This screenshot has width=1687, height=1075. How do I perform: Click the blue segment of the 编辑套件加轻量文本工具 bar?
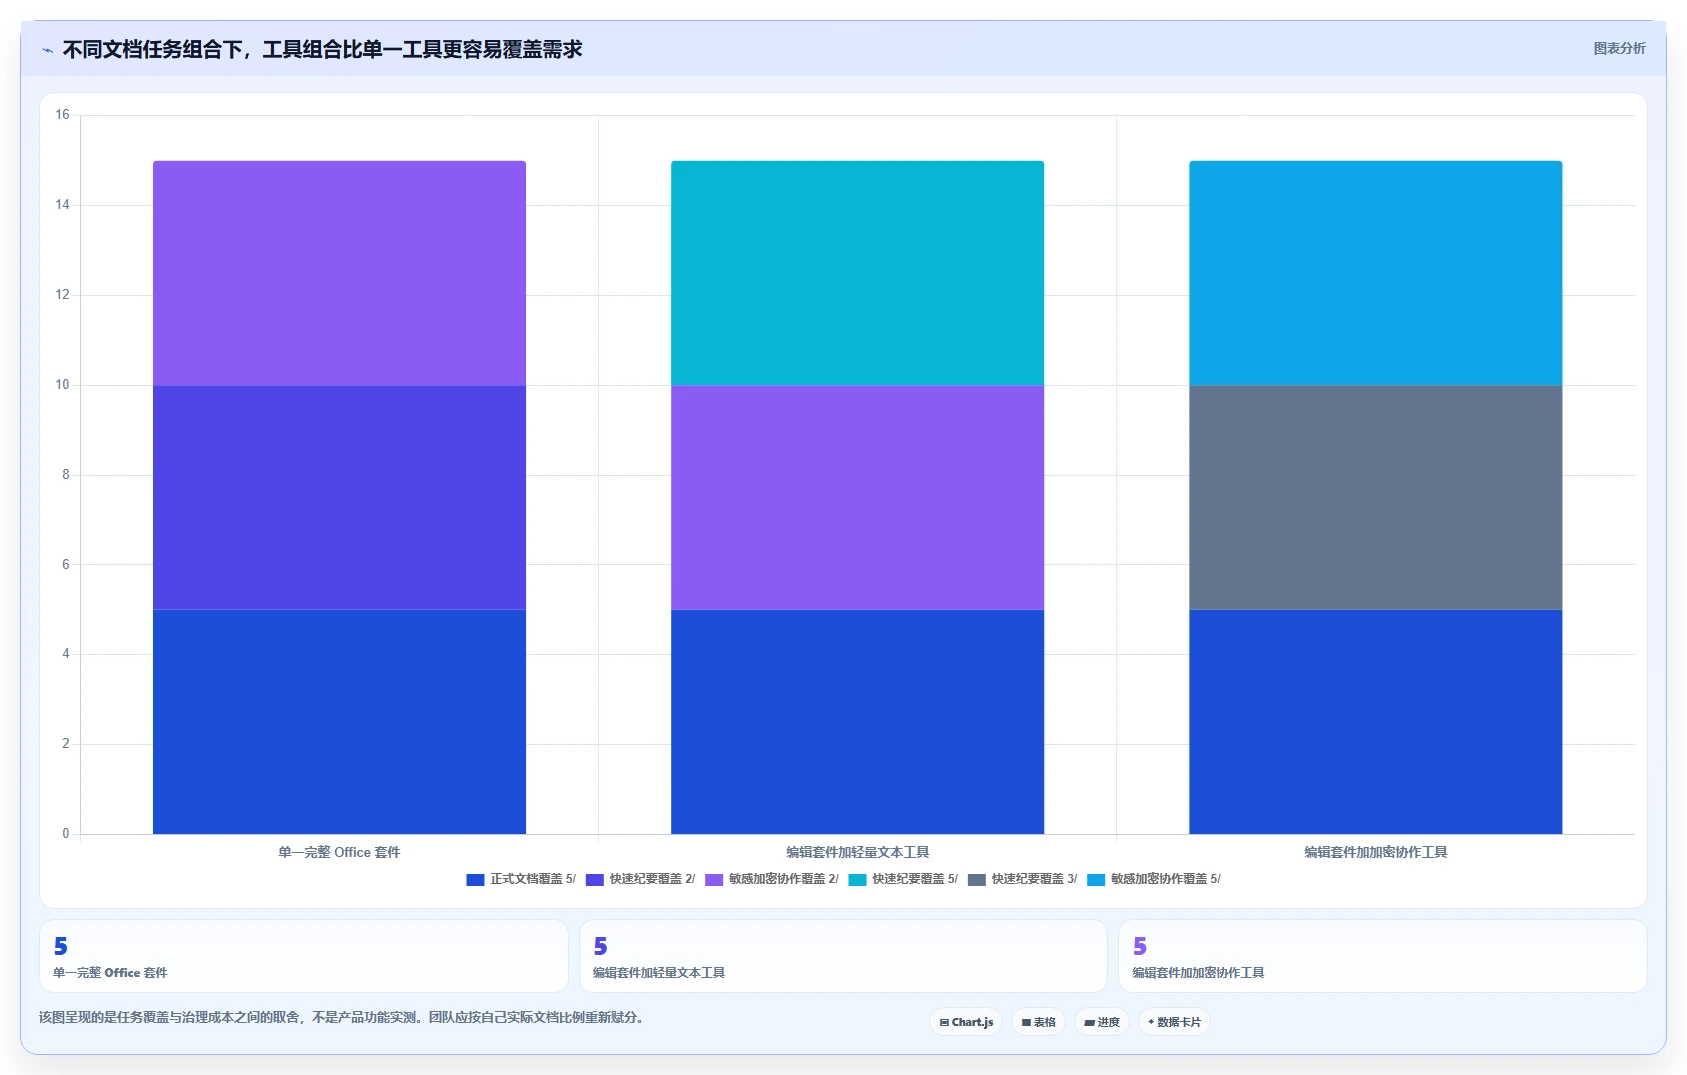click(857, 721)
